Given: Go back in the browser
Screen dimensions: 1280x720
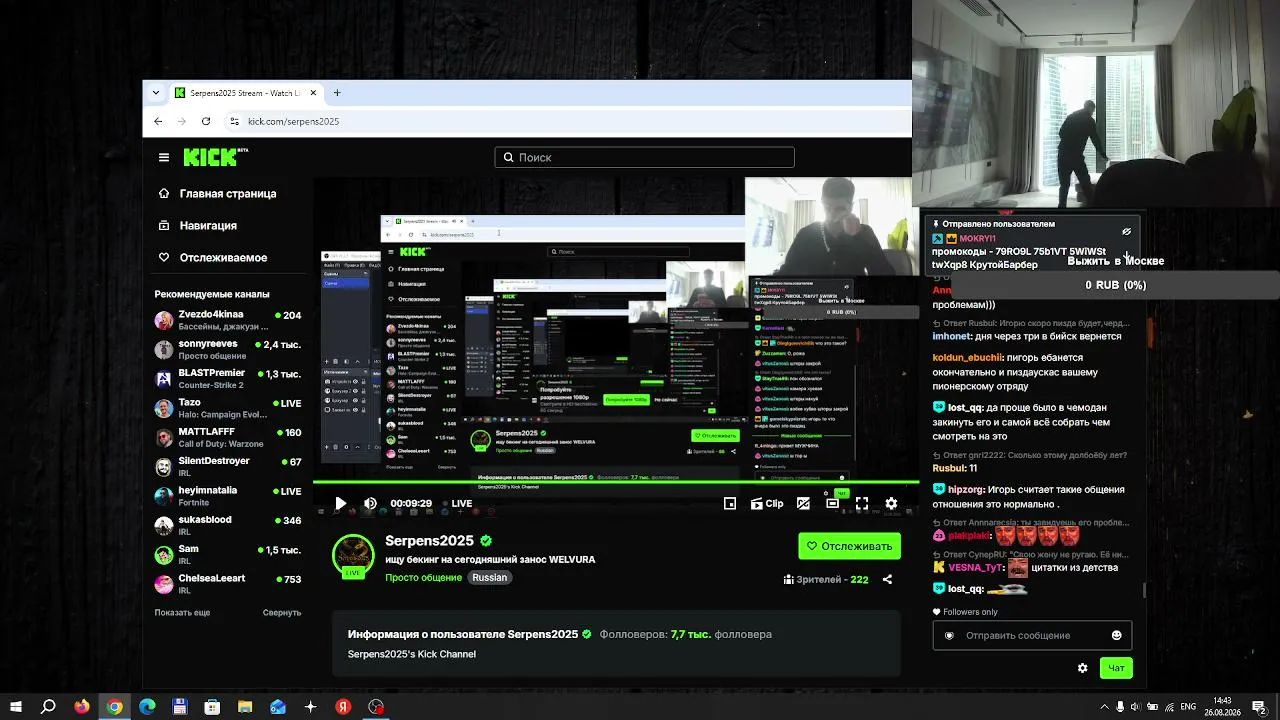Looking at the screenshot, I should 158,121.
